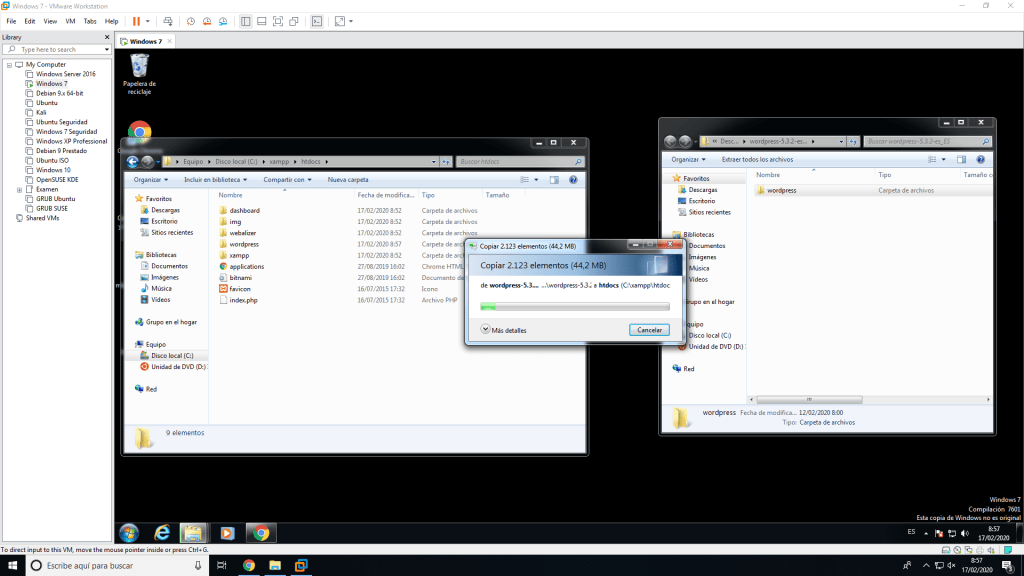Open the Organizar dropdown in htdocs window
This screenshot has height=576, width=1024.
click(x=150, y=180)
